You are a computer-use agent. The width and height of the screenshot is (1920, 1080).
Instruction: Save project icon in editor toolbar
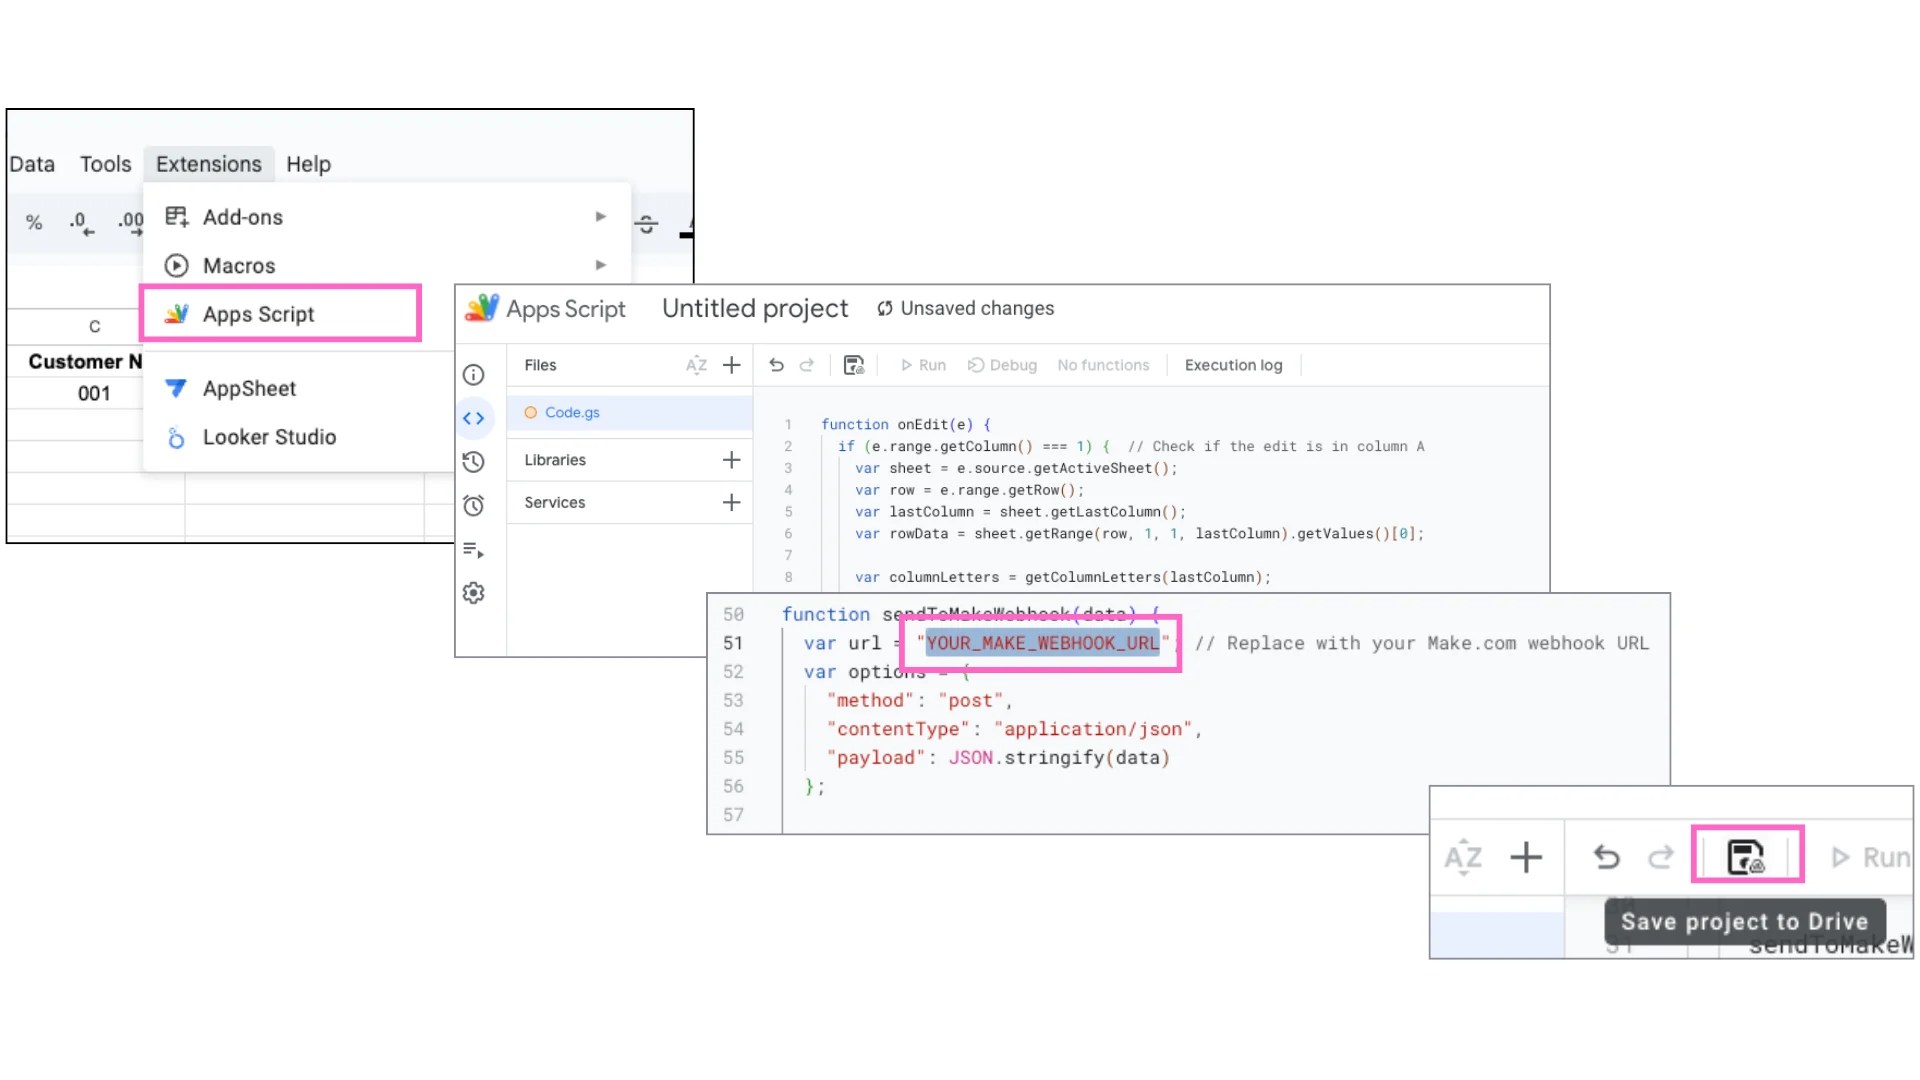(854, 365)
